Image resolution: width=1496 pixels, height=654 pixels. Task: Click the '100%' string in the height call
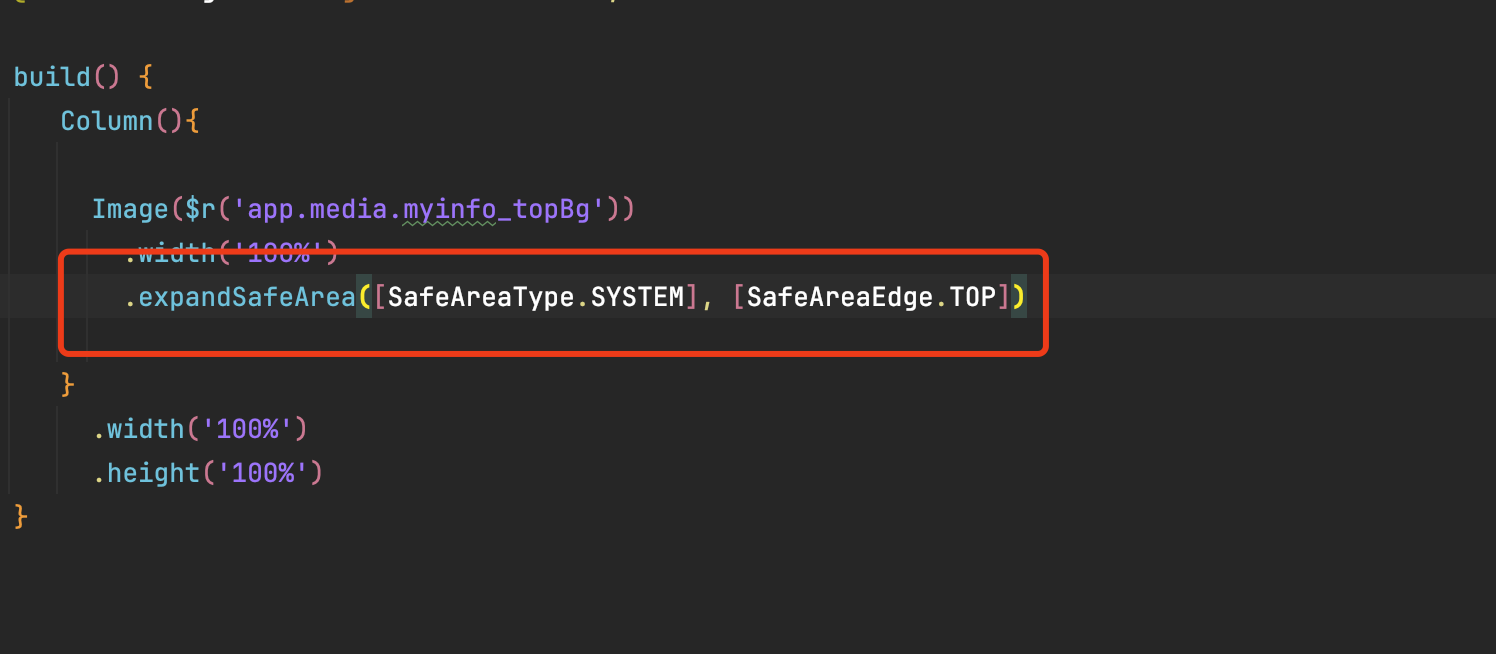click(262, 472)
